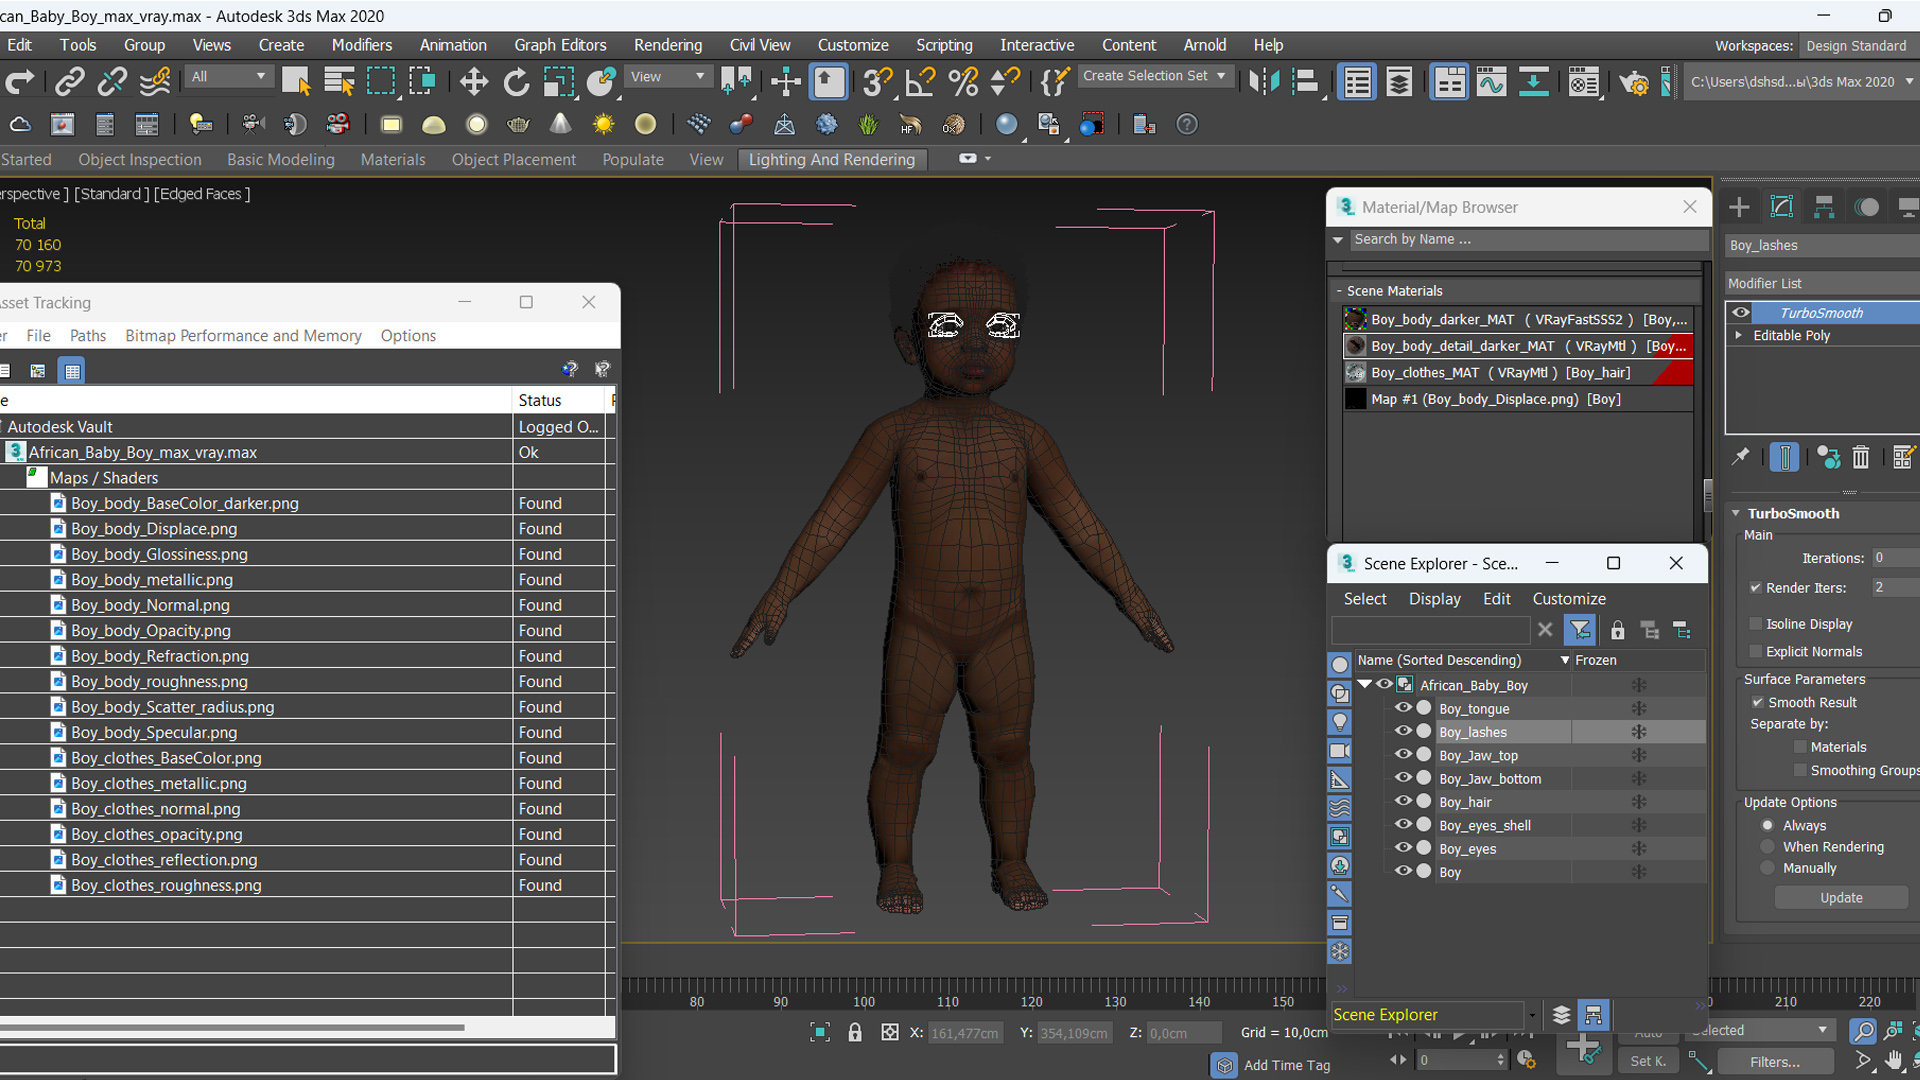Viewport: 1920px width, 1080px height.
Task: Toggle TurboSmooth modifier visibility eye
Action: (1741, 312)
